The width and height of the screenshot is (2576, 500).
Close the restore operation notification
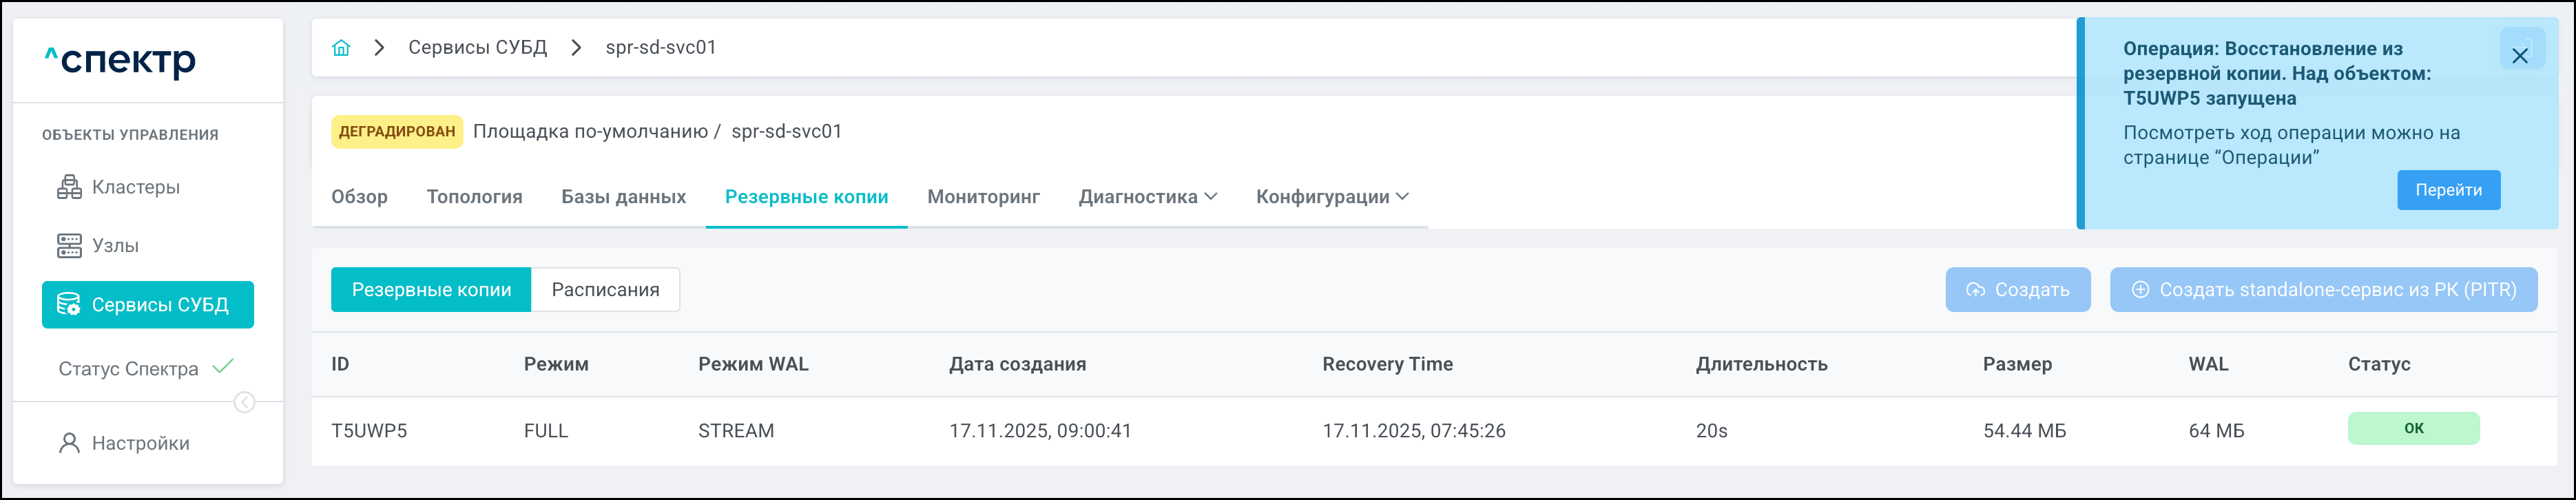tap(2519, 56)
